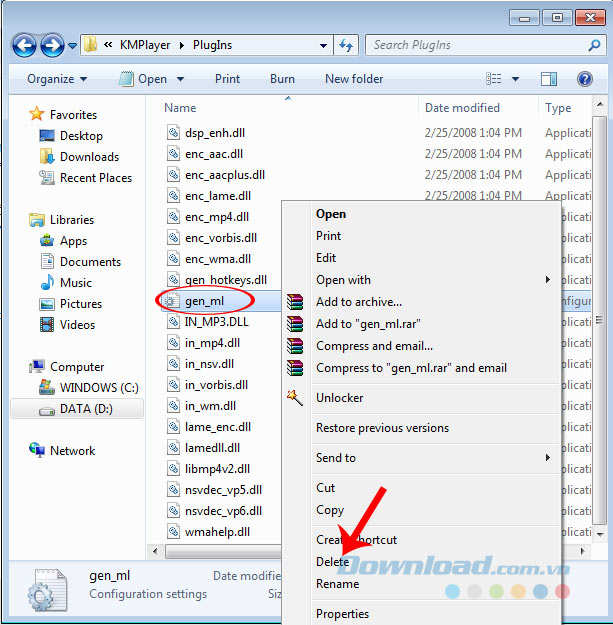The height and width of the screenshot is (625, 613).
Task: Expand the address bar history dropdown
Action: pyautogui.click(x=324, y=45)
